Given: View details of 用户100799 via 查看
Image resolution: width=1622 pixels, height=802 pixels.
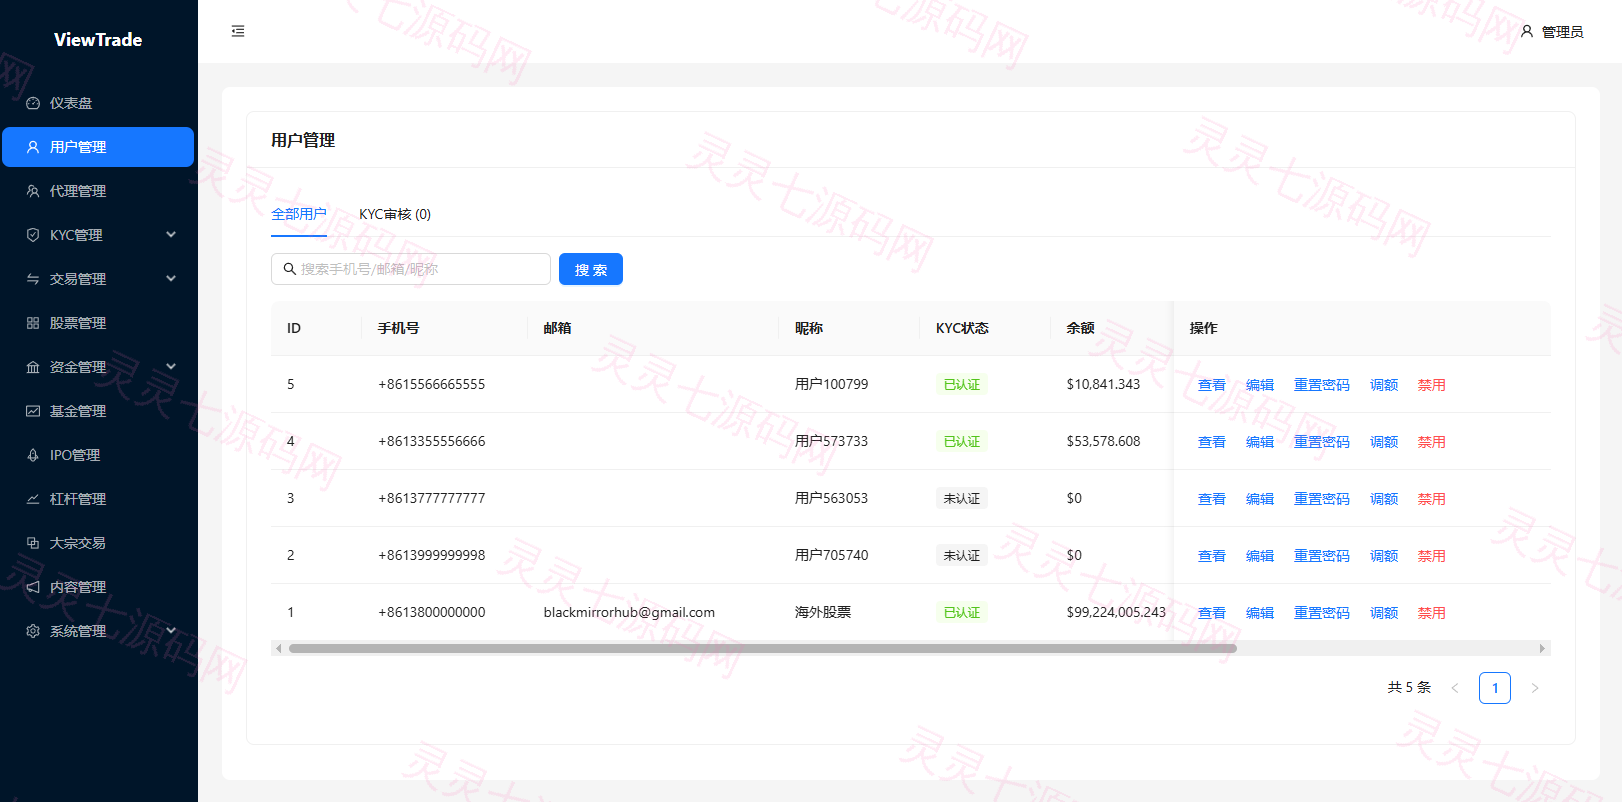Looking at the screenshot, I should [x=1212, y=385].
